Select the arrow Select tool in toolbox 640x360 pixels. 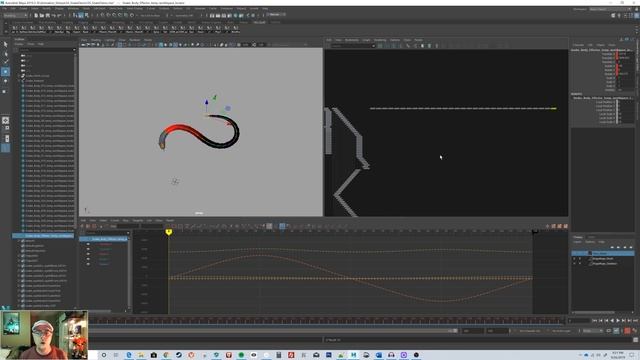tap(5, 44)
